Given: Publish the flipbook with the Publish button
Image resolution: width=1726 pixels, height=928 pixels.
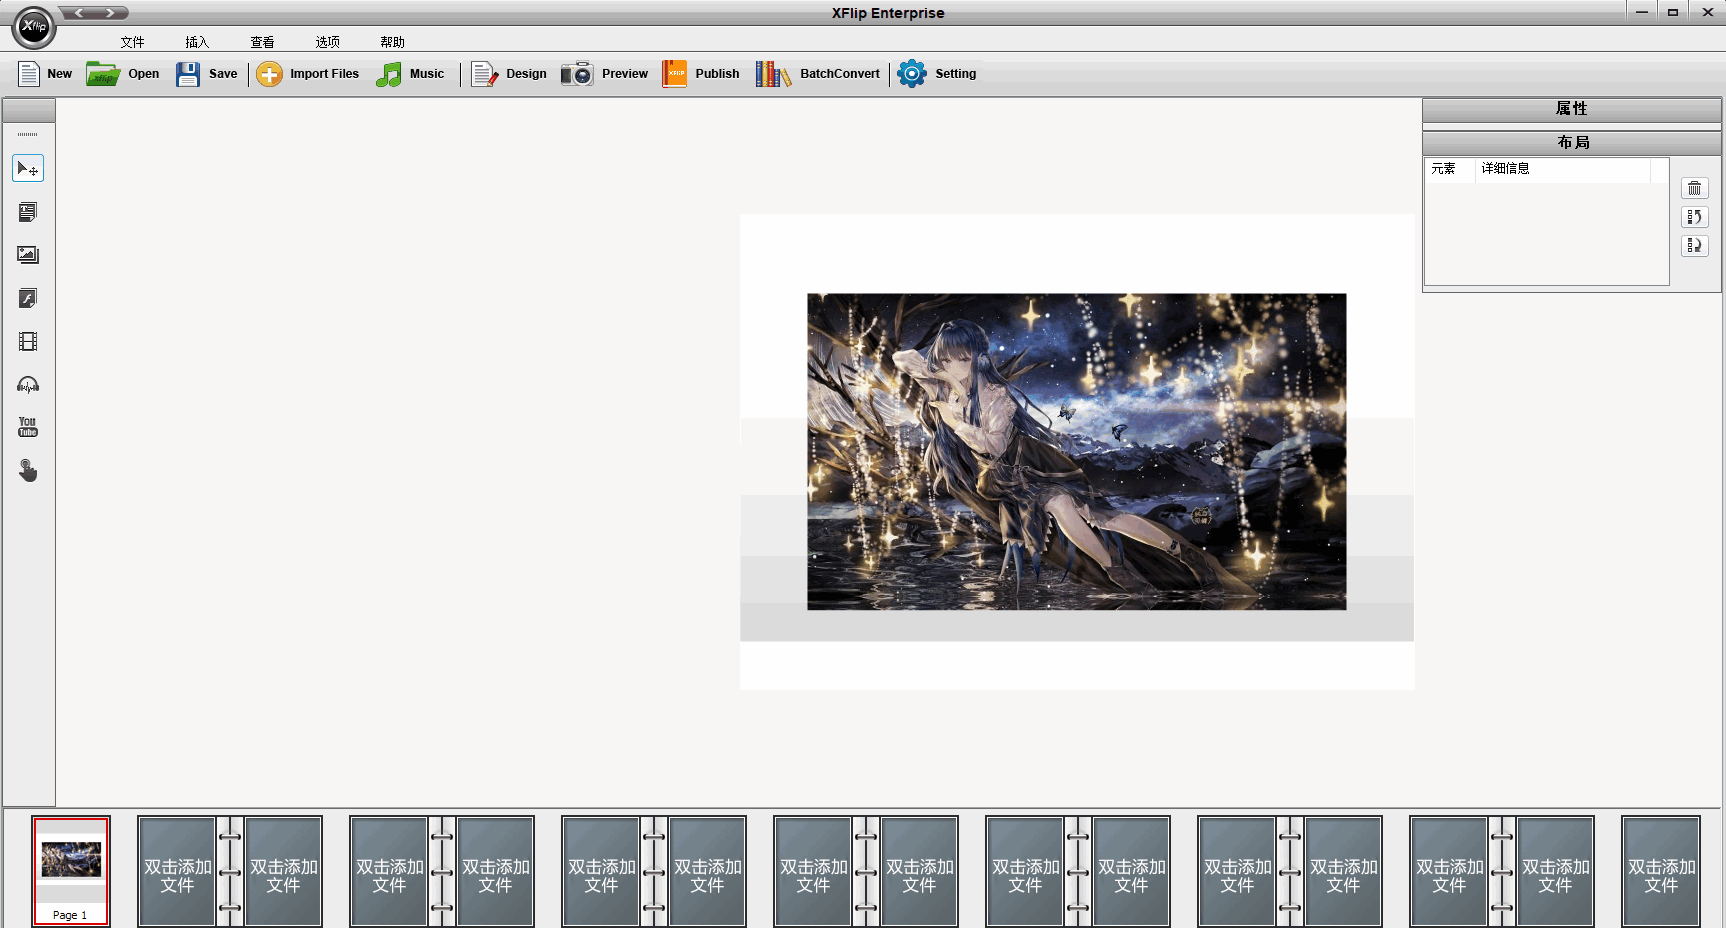Looking at the screenshot, I should point(701,74).
